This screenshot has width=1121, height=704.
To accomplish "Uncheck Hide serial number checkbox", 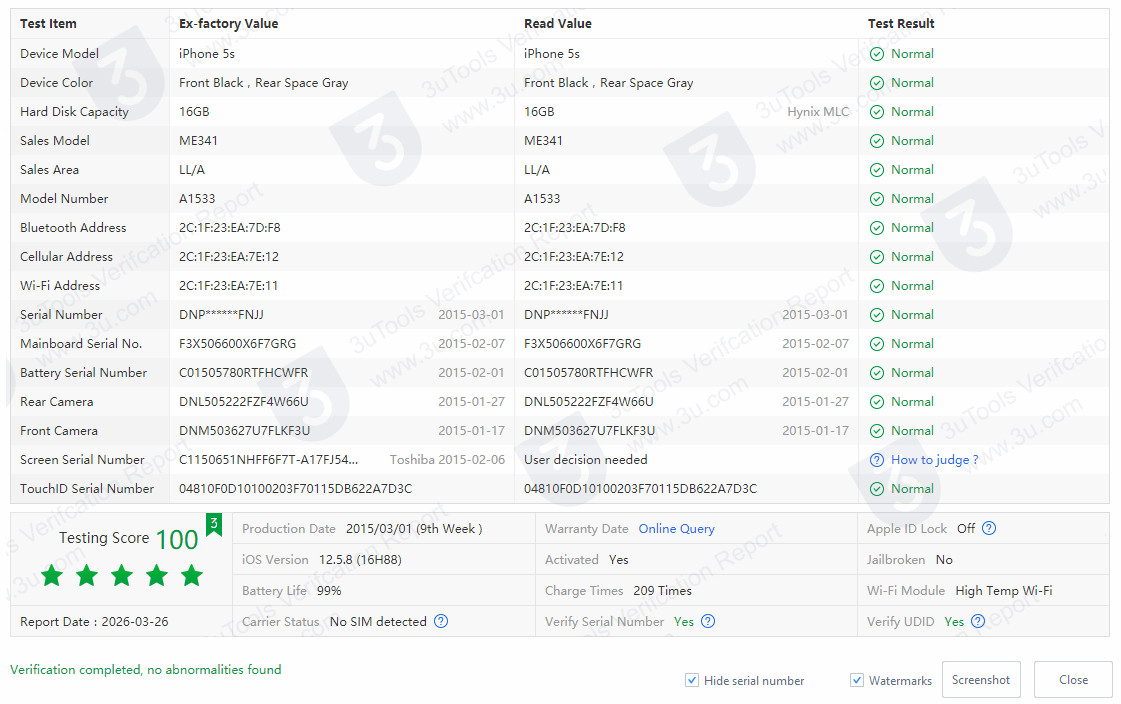I will (x=692, y=680).
